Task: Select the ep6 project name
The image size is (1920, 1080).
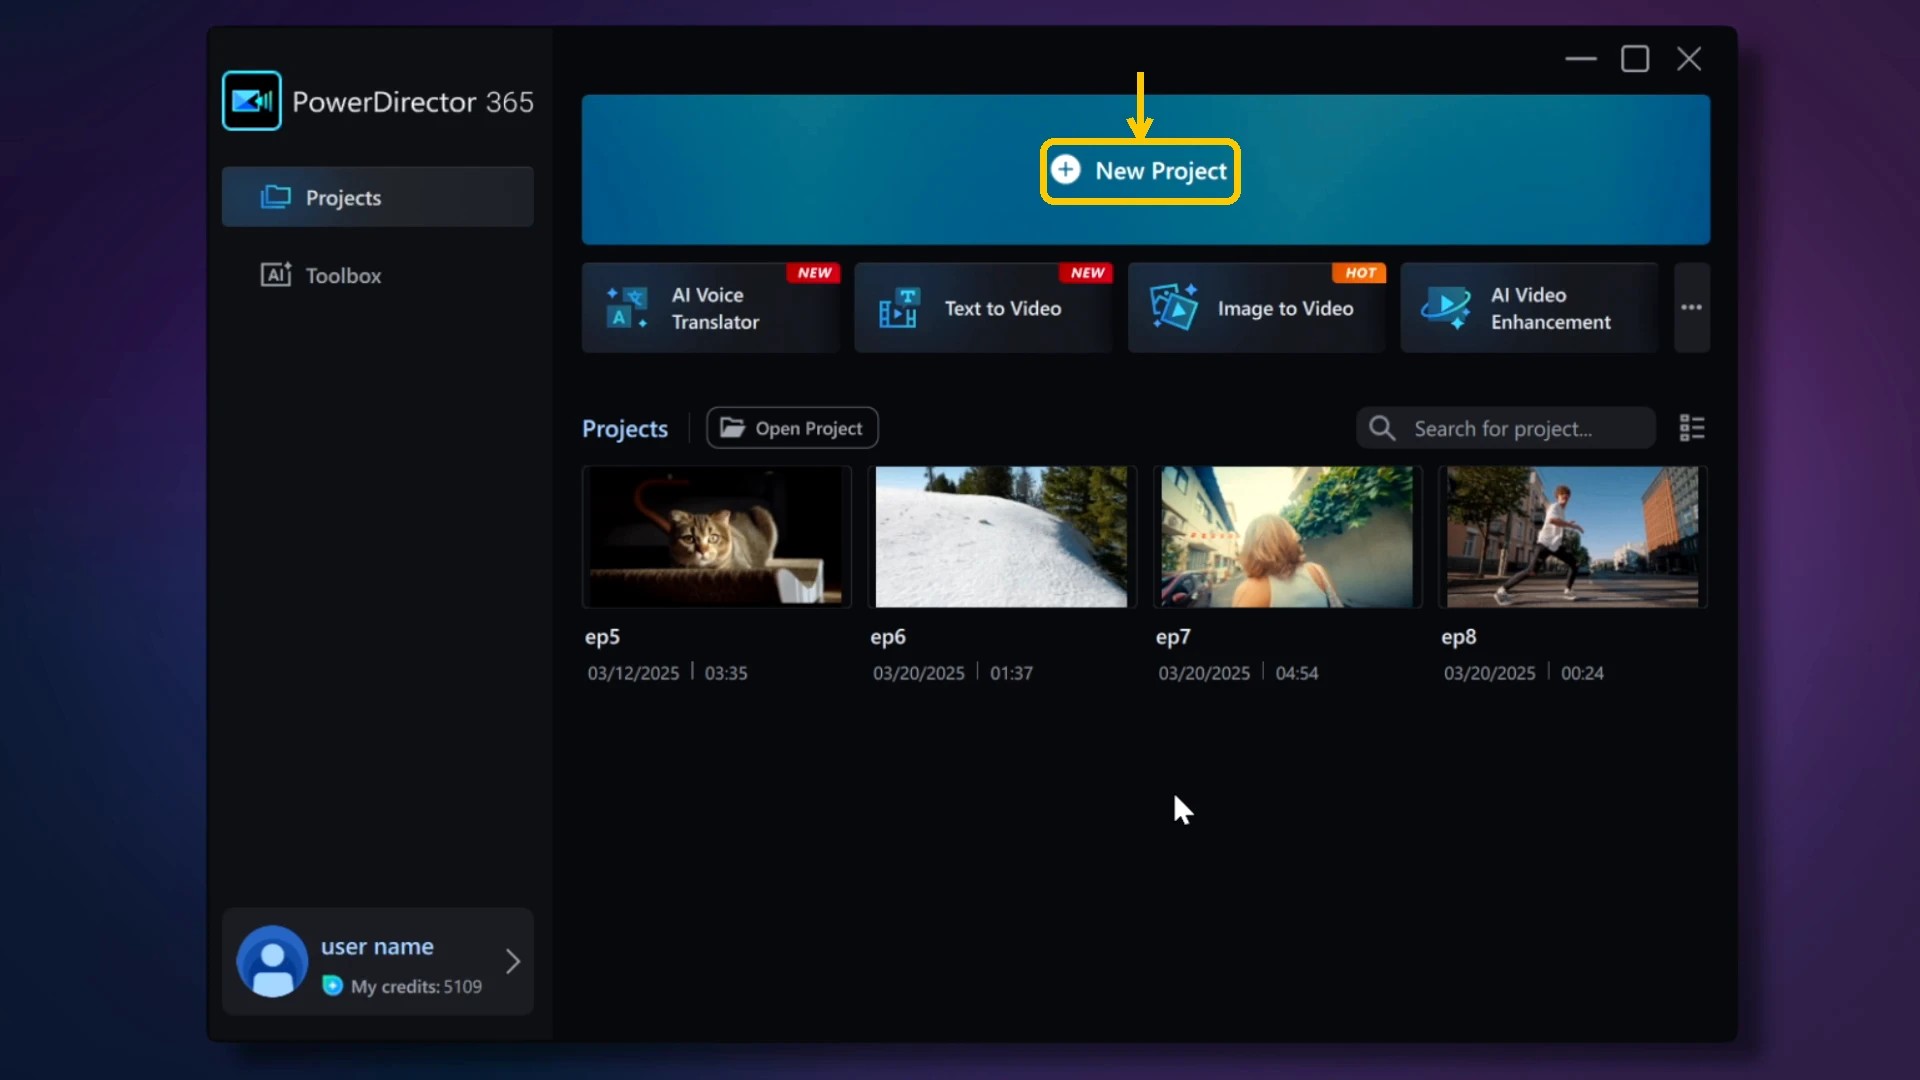Action: click(x=888, y=637)
